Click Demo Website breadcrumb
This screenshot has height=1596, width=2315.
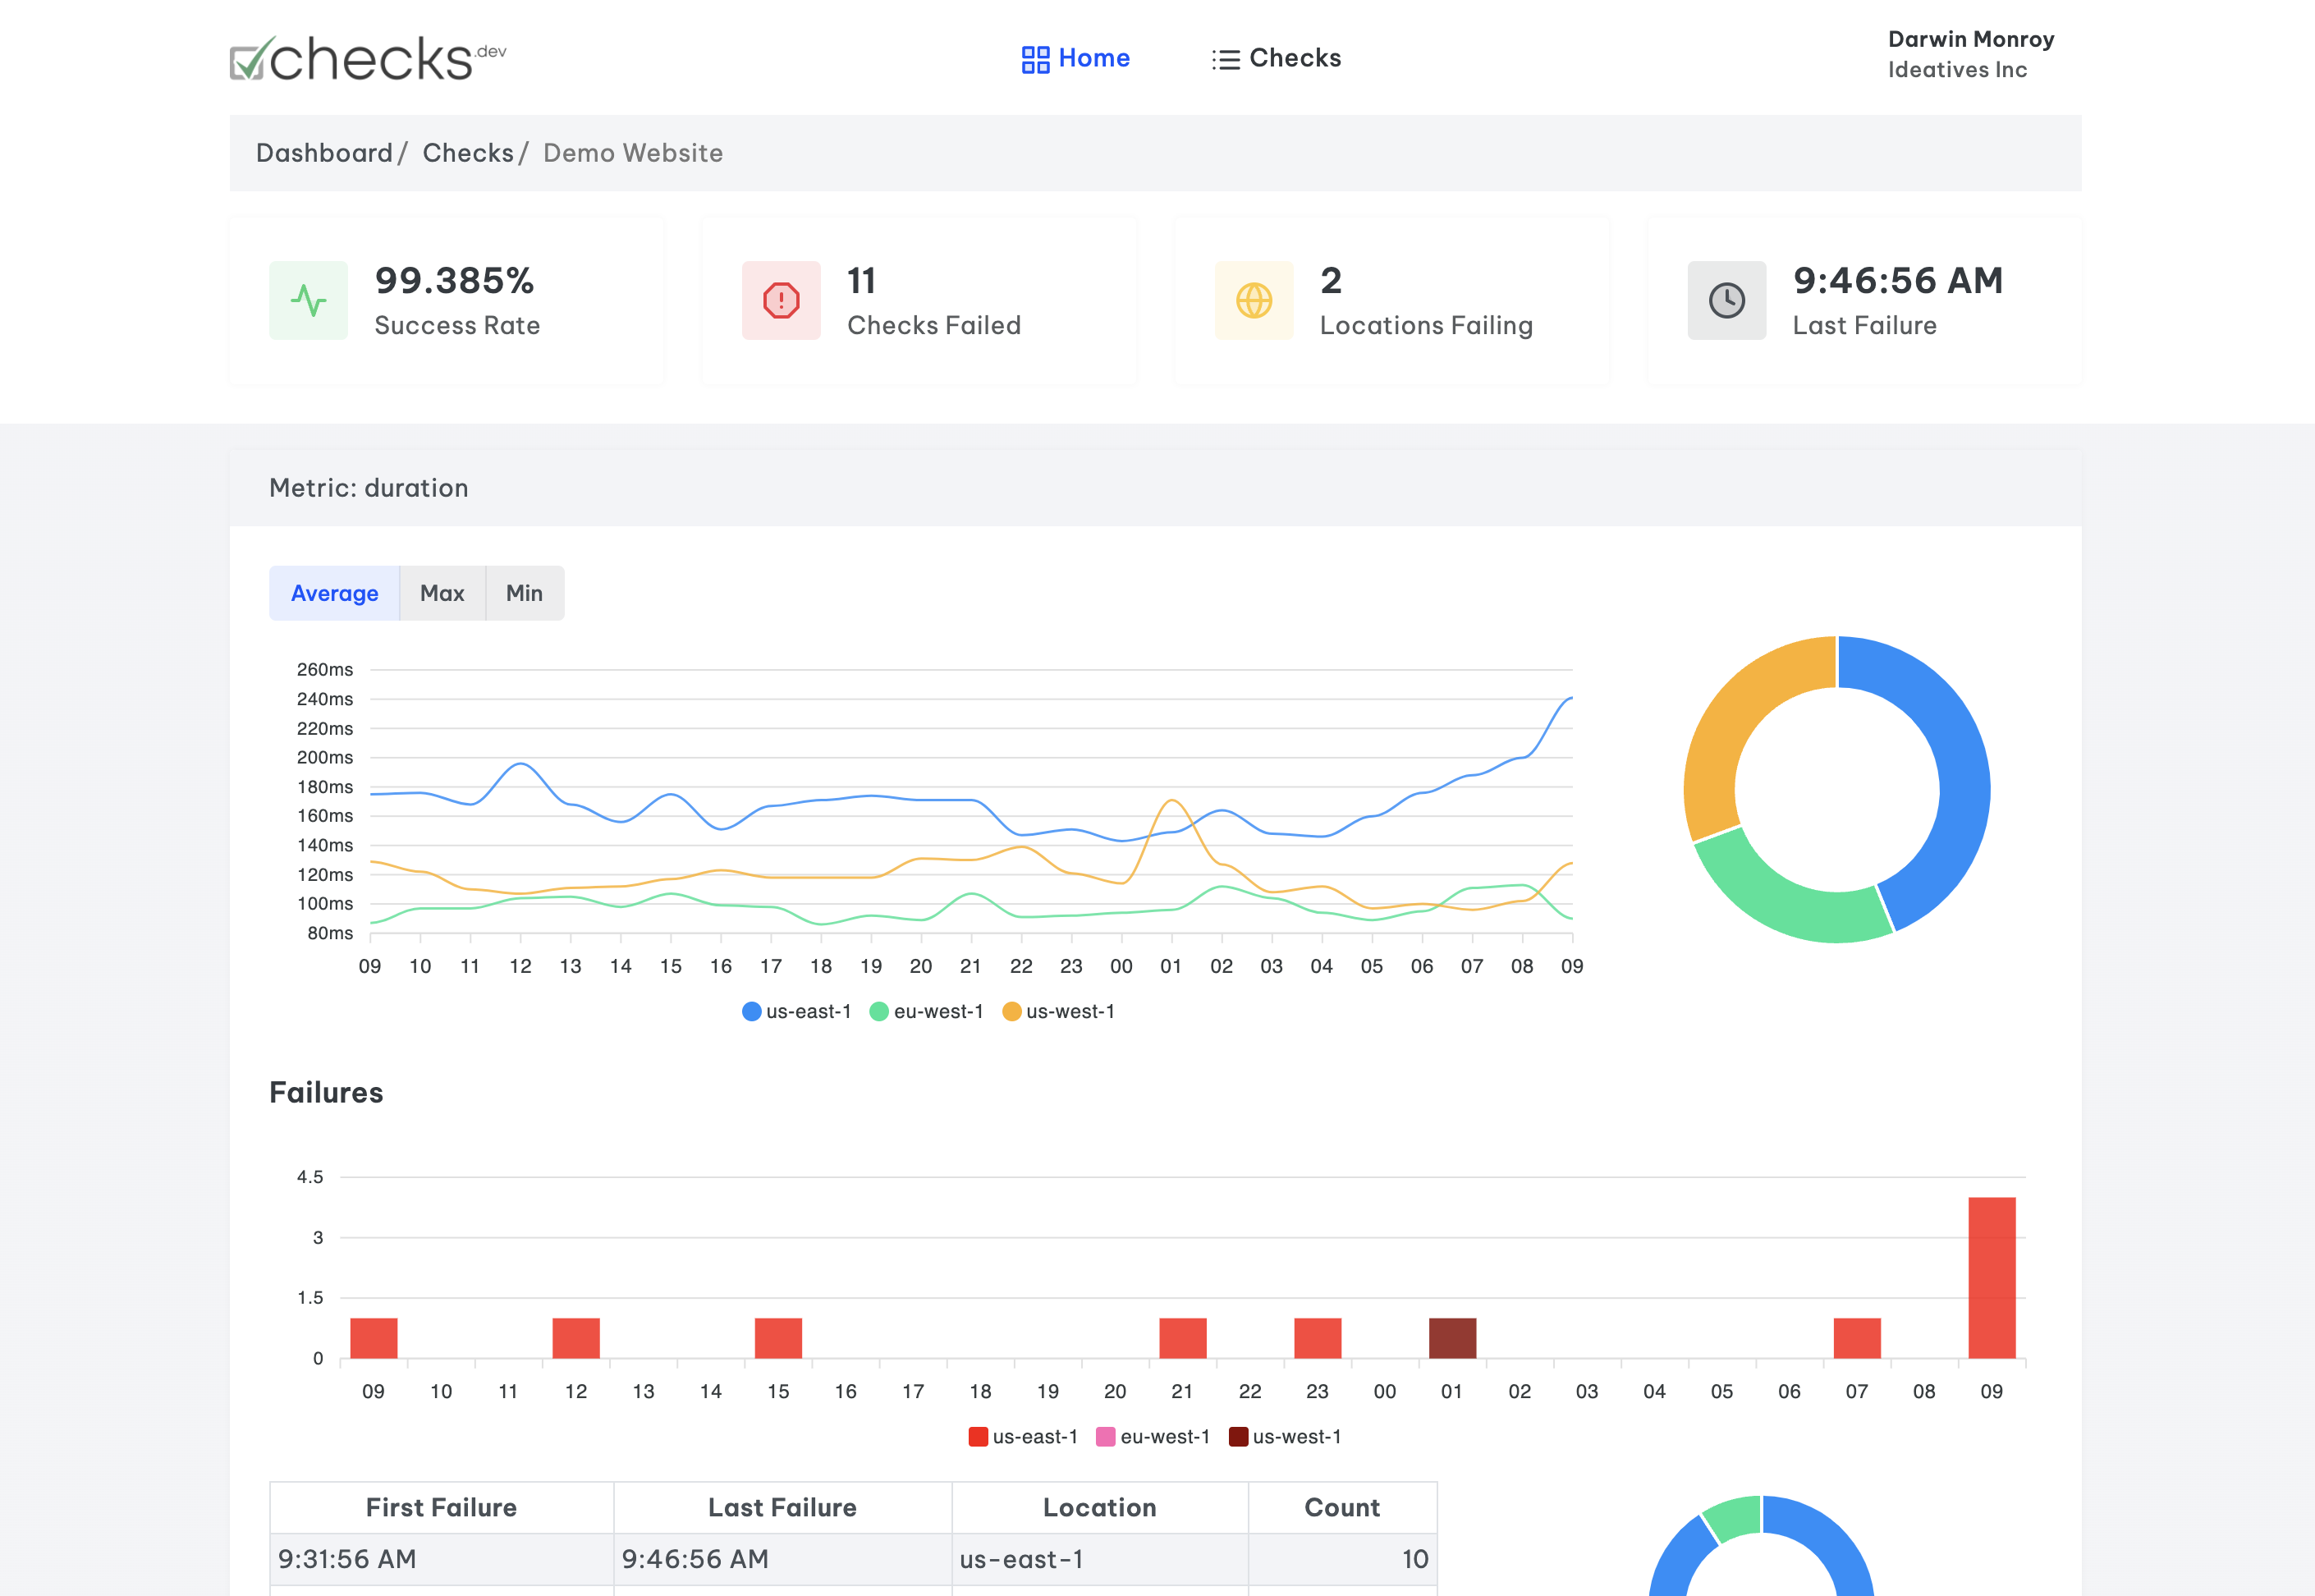[x=633, y=153]
